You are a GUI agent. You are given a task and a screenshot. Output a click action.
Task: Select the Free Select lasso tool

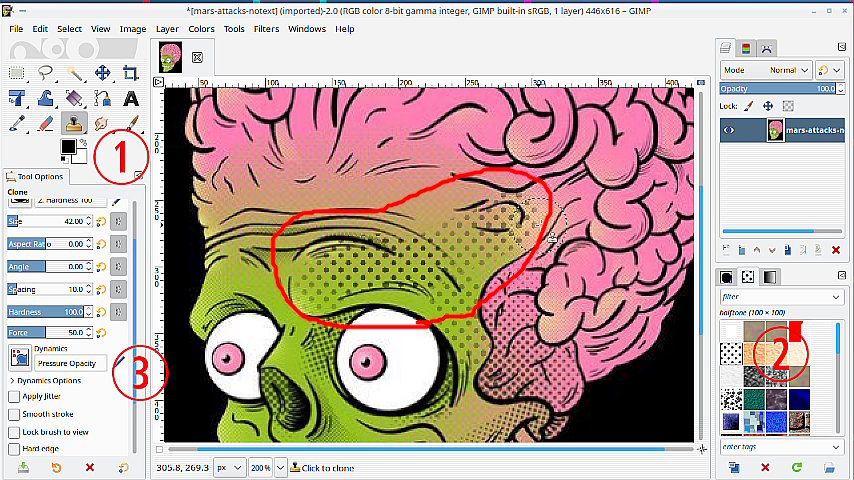tap(45, 72)
